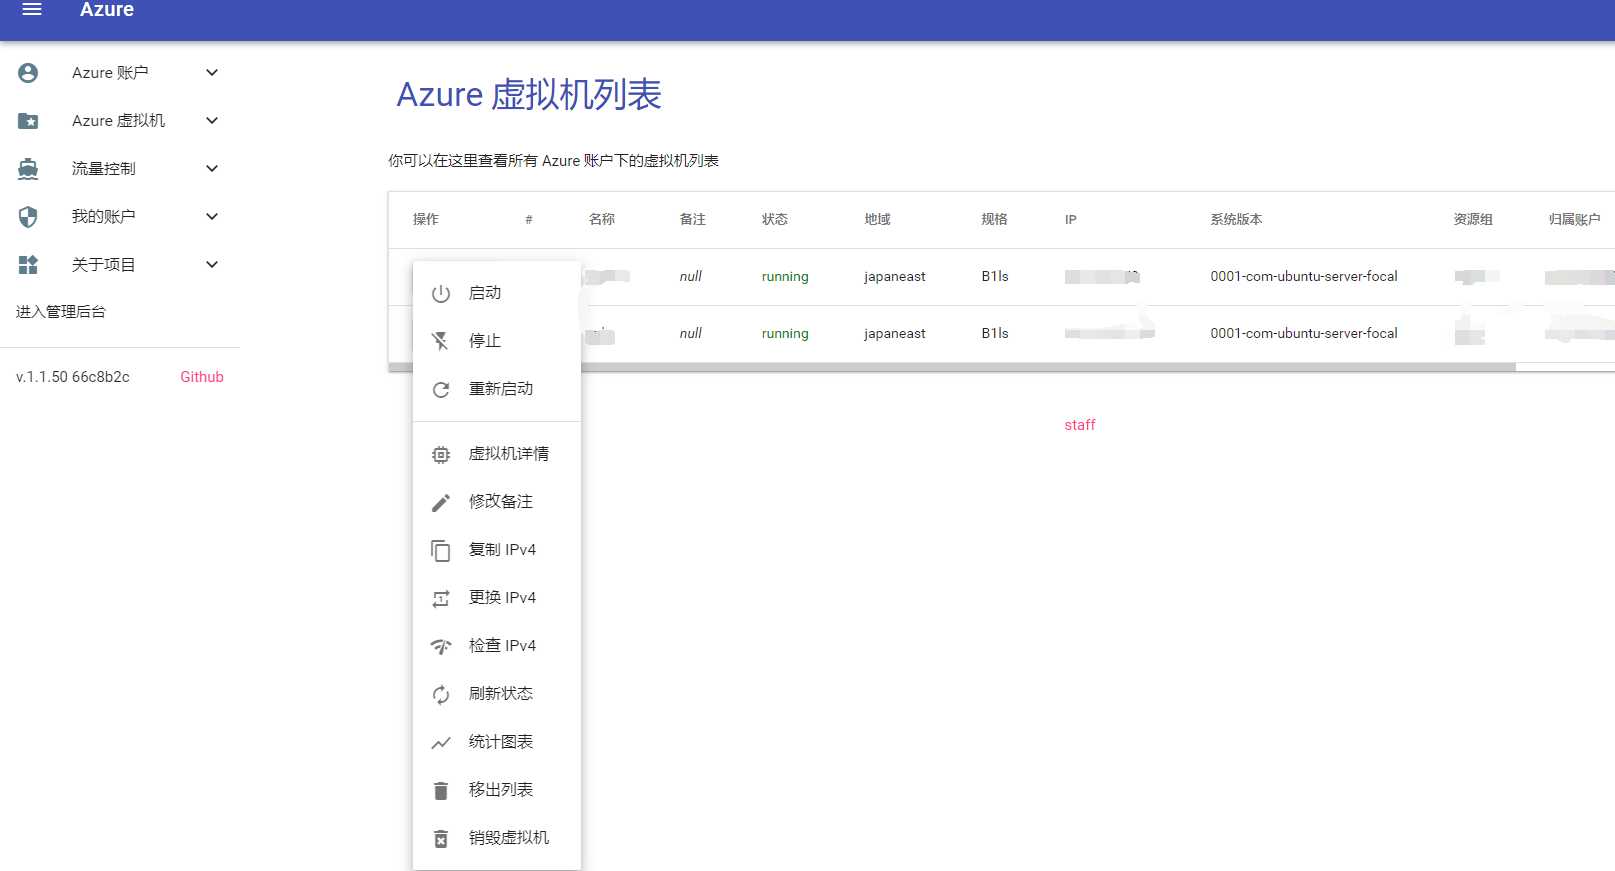1615x871 pixels.
Task: Click the Azure 虚拟机 folder star icon
Action: tap(28, 121)
